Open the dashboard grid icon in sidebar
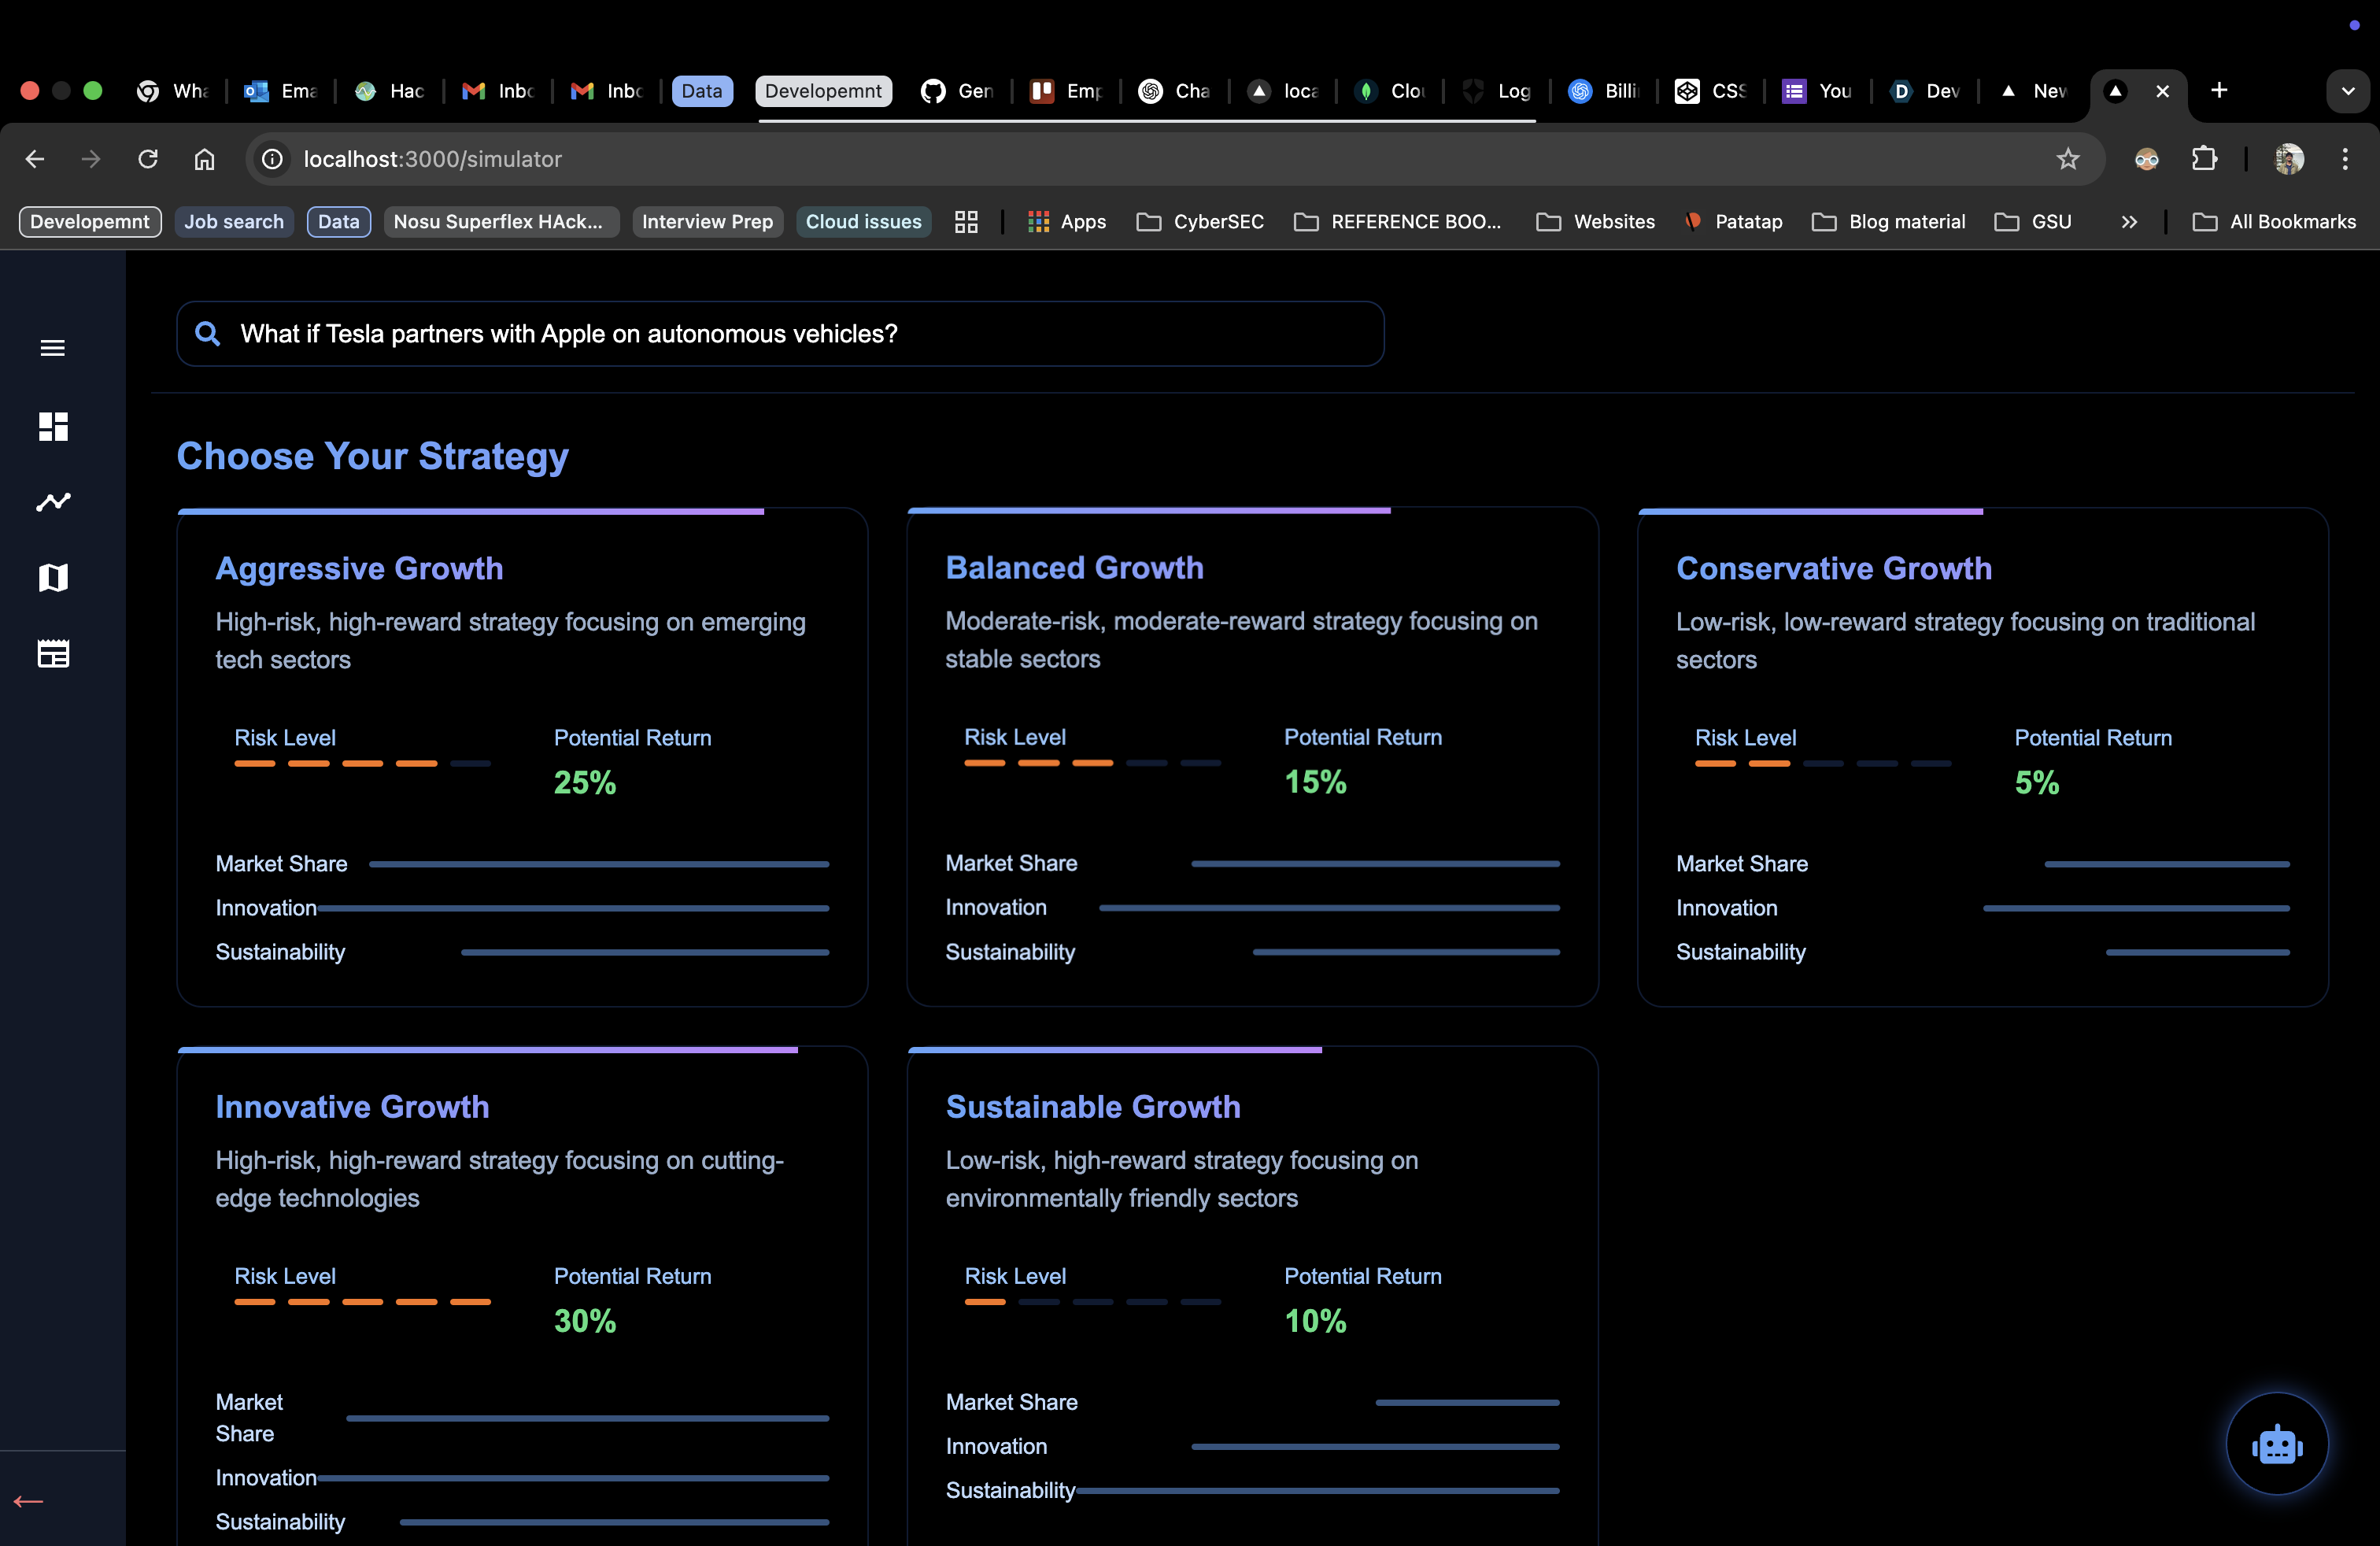The image size is (2380, 1546). tap(53, 427)
